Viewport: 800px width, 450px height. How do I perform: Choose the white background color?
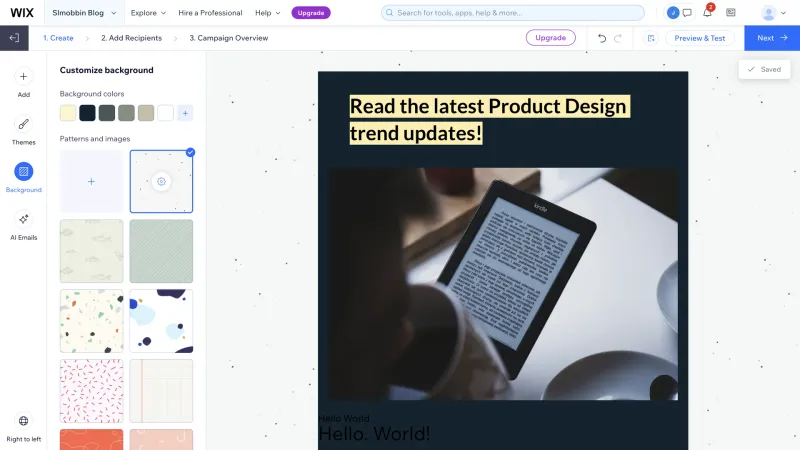click(x=165, y=113)
